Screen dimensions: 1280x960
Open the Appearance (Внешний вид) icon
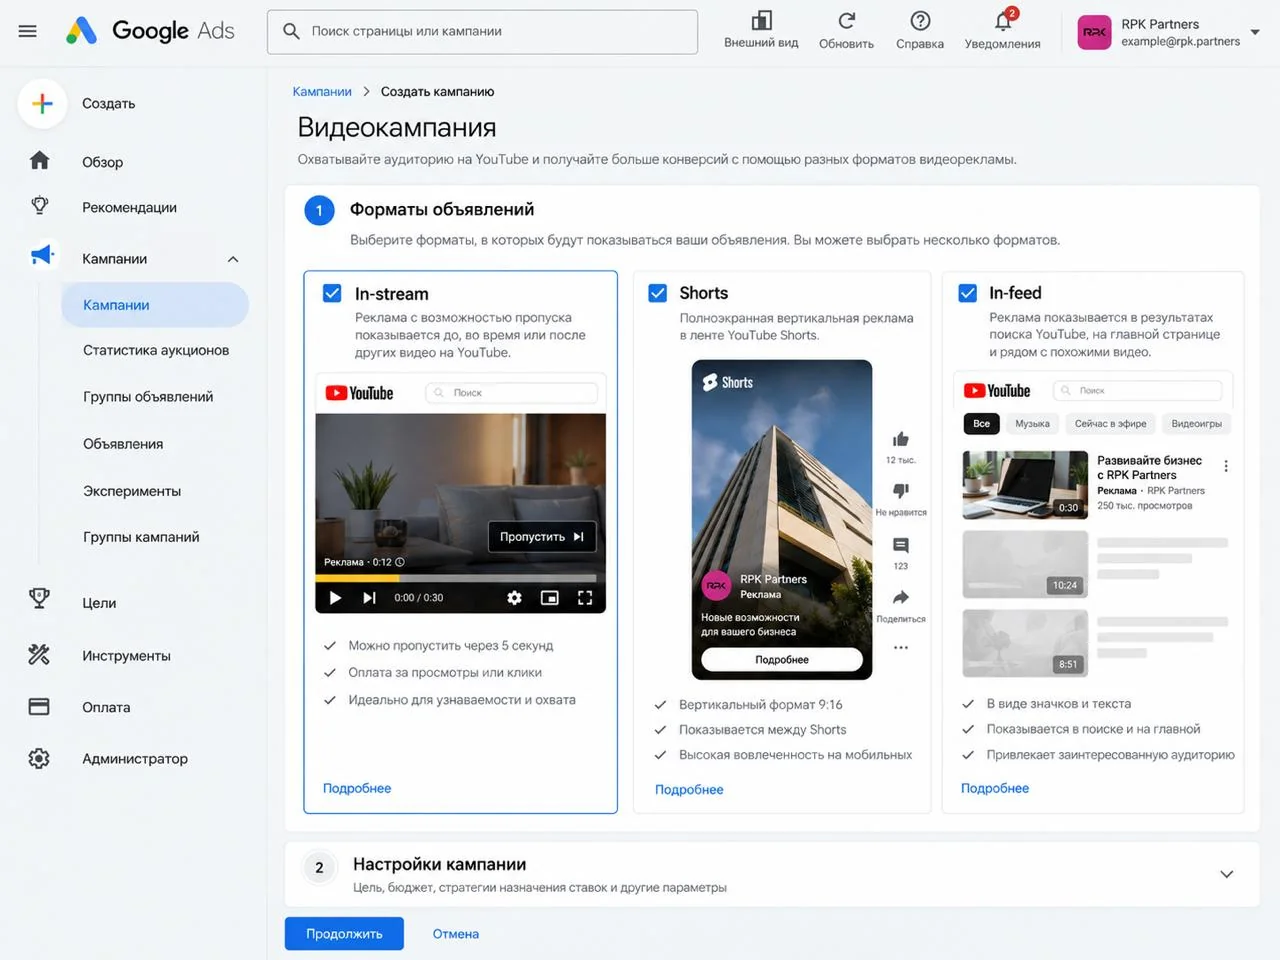(761, 21)
